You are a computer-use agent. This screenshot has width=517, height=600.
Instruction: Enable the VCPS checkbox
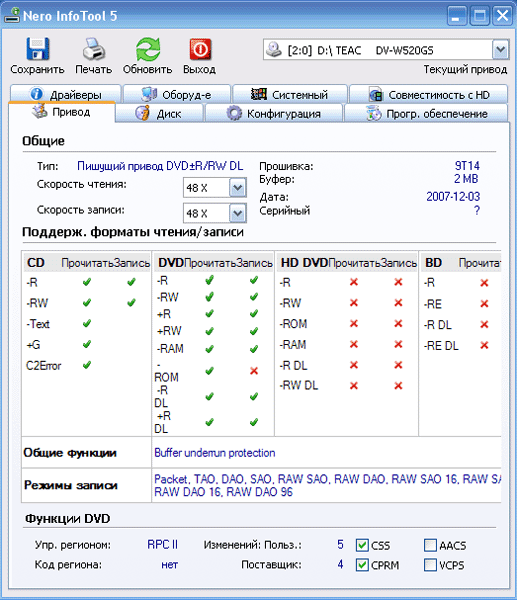430,565
